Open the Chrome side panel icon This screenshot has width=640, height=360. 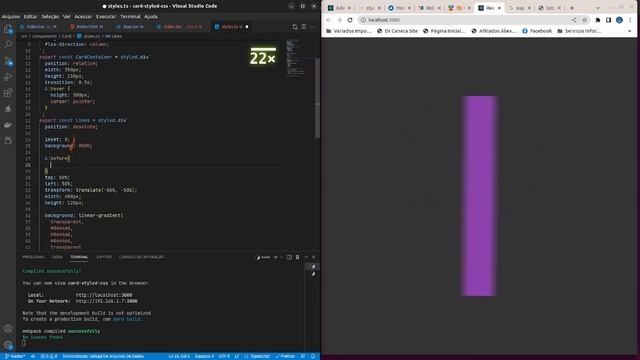point(609,20)
